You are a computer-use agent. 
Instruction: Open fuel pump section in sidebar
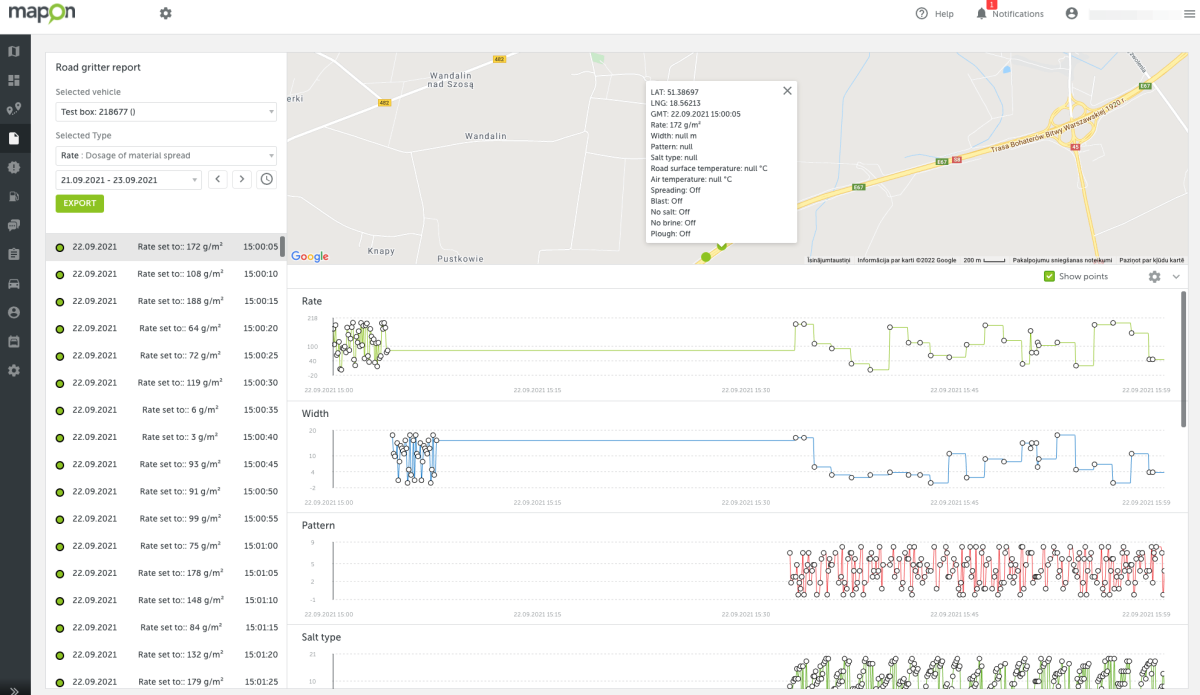tap(14, 196)
